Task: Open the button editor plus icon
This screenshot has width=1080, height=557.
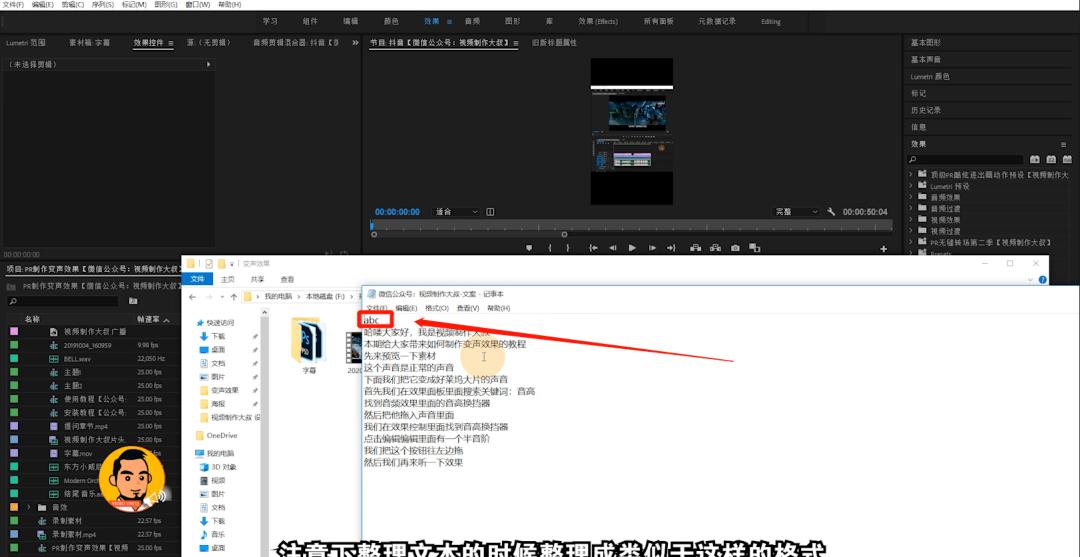Action: point(884,249)
